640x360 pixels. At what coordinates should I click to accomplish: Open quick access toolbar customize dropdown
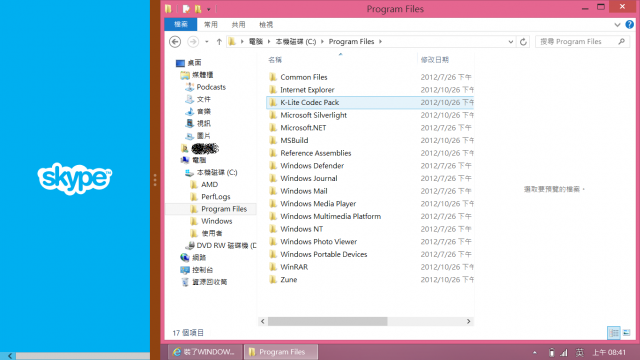pos(209,9)
